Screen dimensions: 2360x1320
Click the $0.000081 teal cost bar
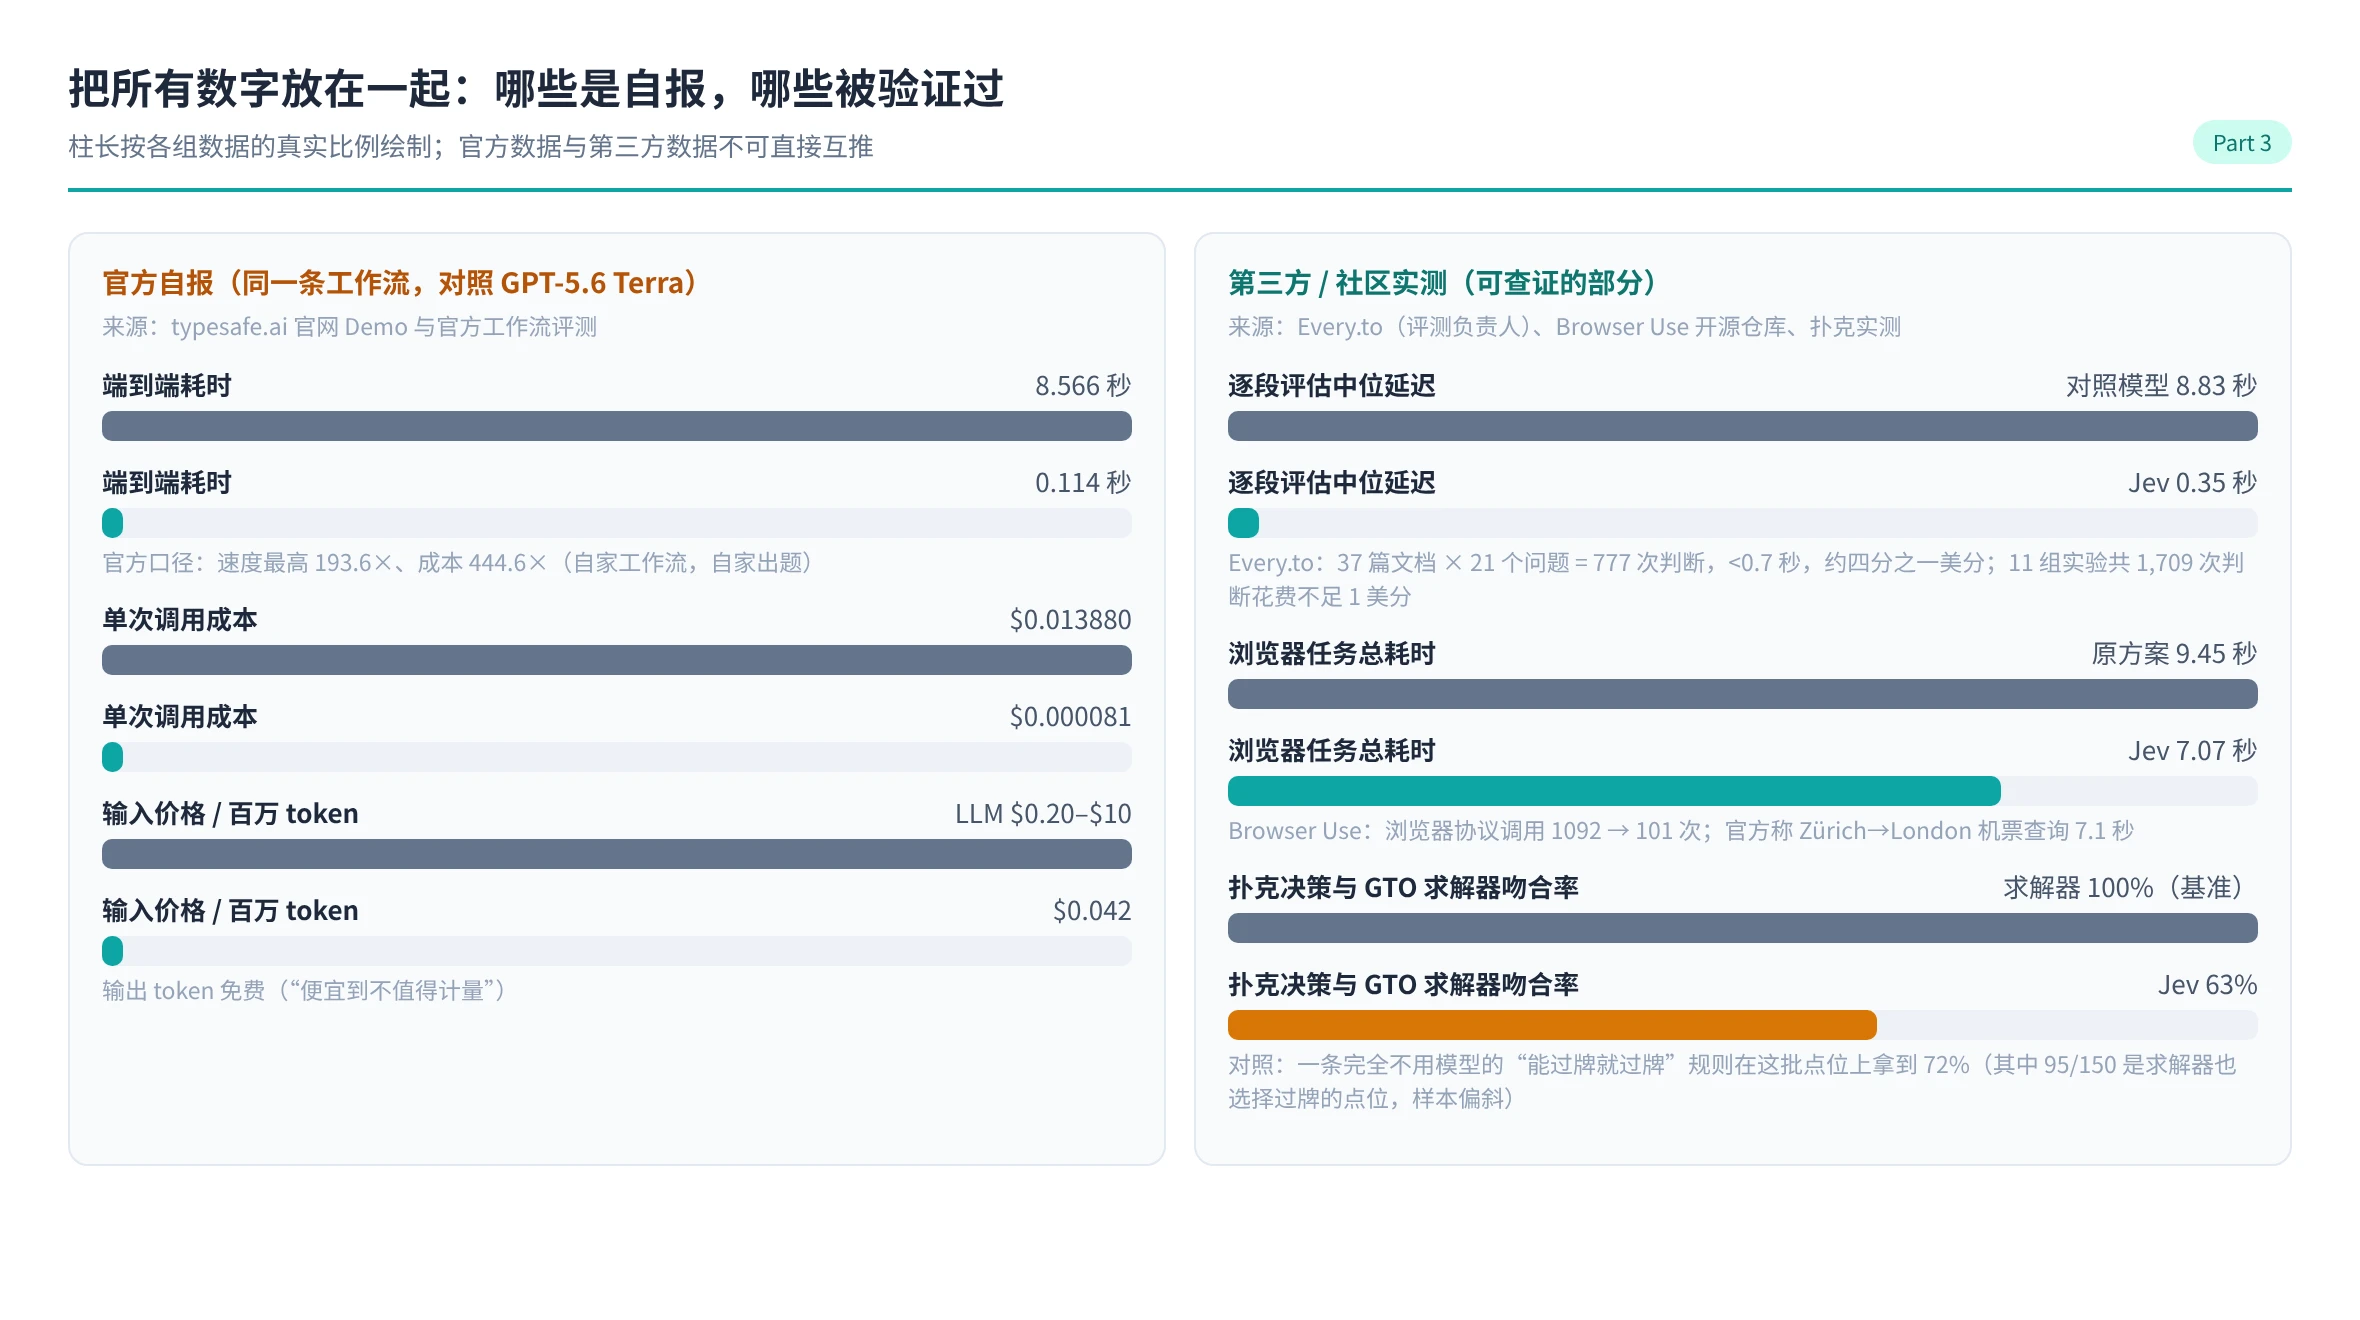[113, 757]
